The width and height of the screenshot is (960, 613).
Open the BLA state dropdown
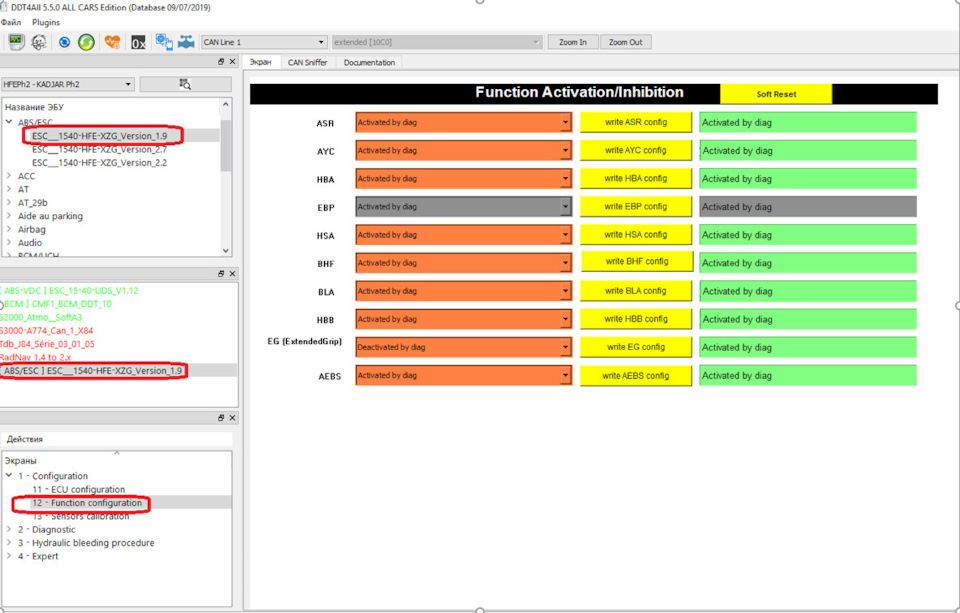coord(463,291)
